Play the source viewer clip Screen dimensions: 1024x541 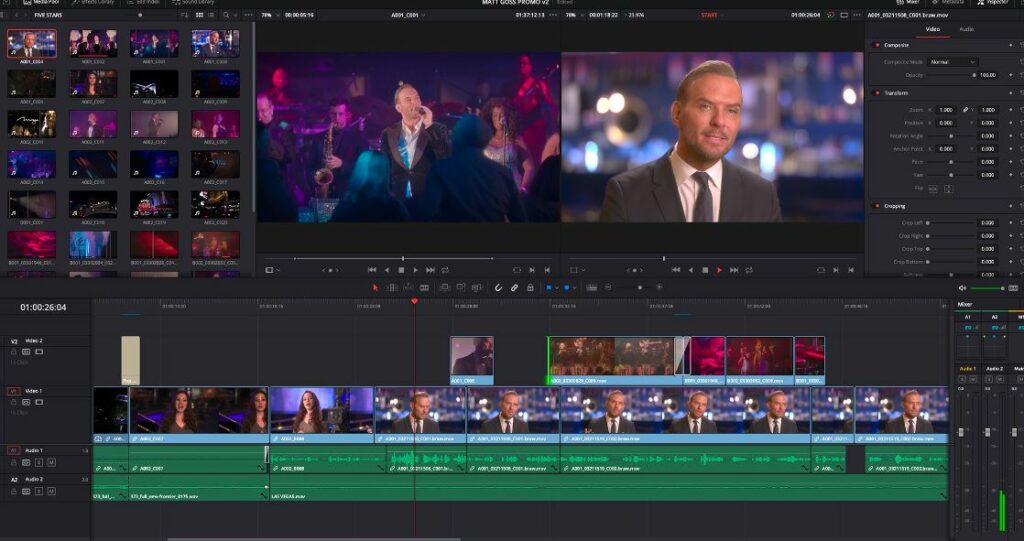point(415,270)
